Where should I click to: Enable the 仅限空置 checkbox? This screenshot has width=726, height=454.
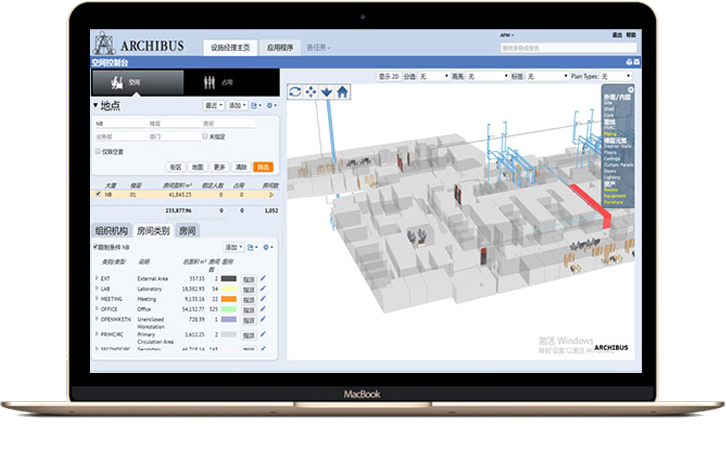(98, 150)
